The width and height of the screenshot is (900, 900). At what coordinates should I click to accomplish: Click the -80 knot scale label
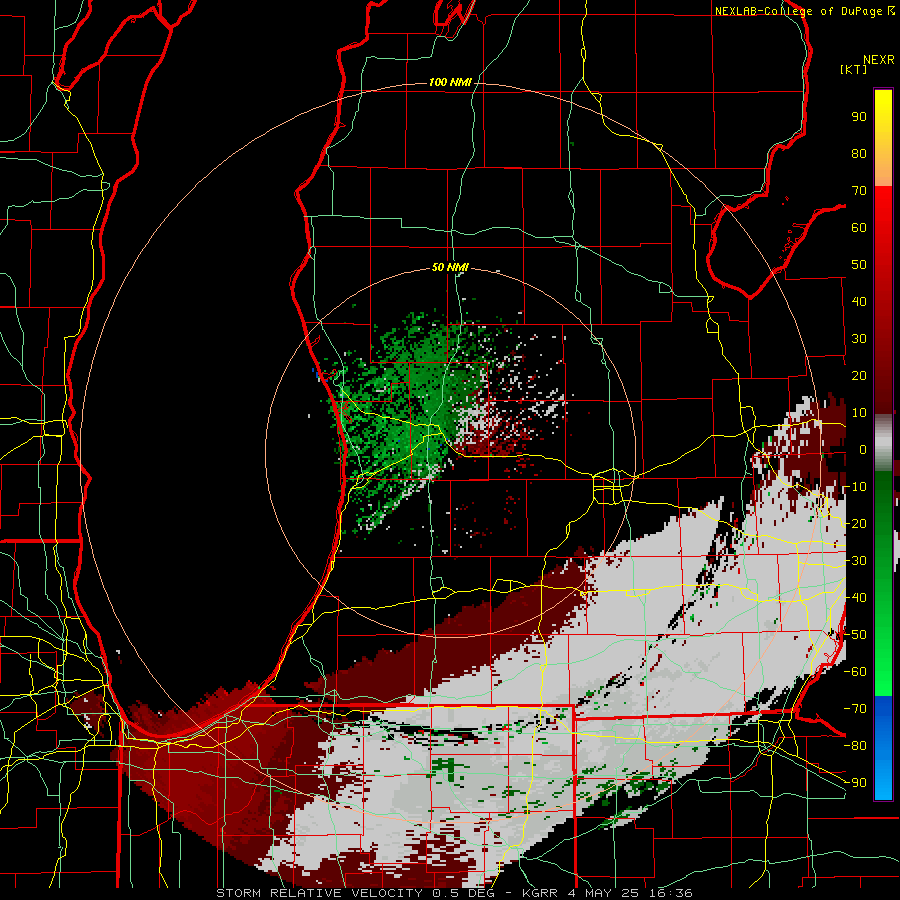tap(855, 746)
